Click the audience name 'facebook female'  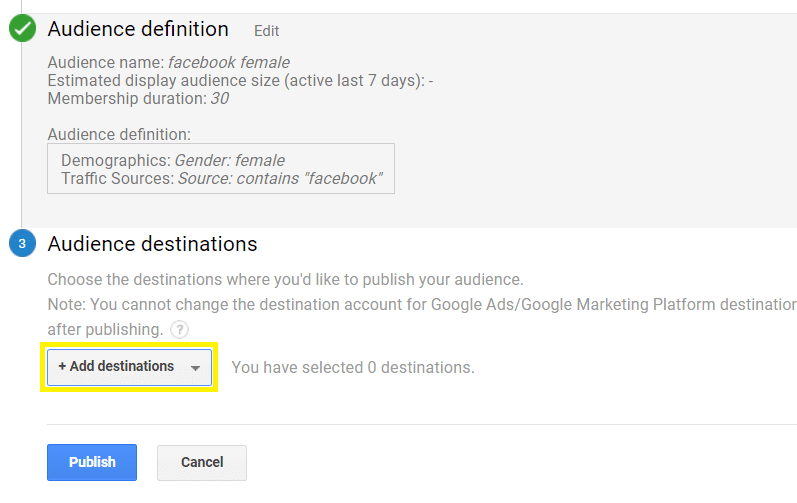(229, 62)
